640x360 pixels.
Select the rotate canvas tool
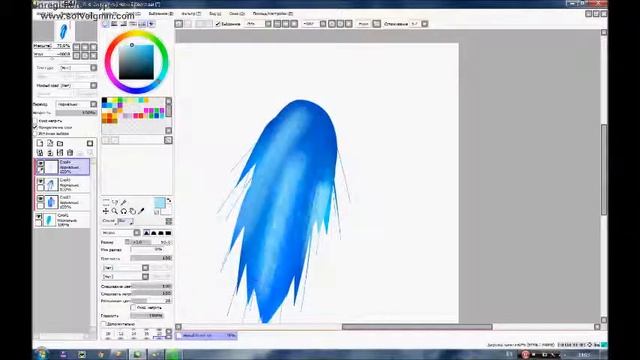[124, 211]
